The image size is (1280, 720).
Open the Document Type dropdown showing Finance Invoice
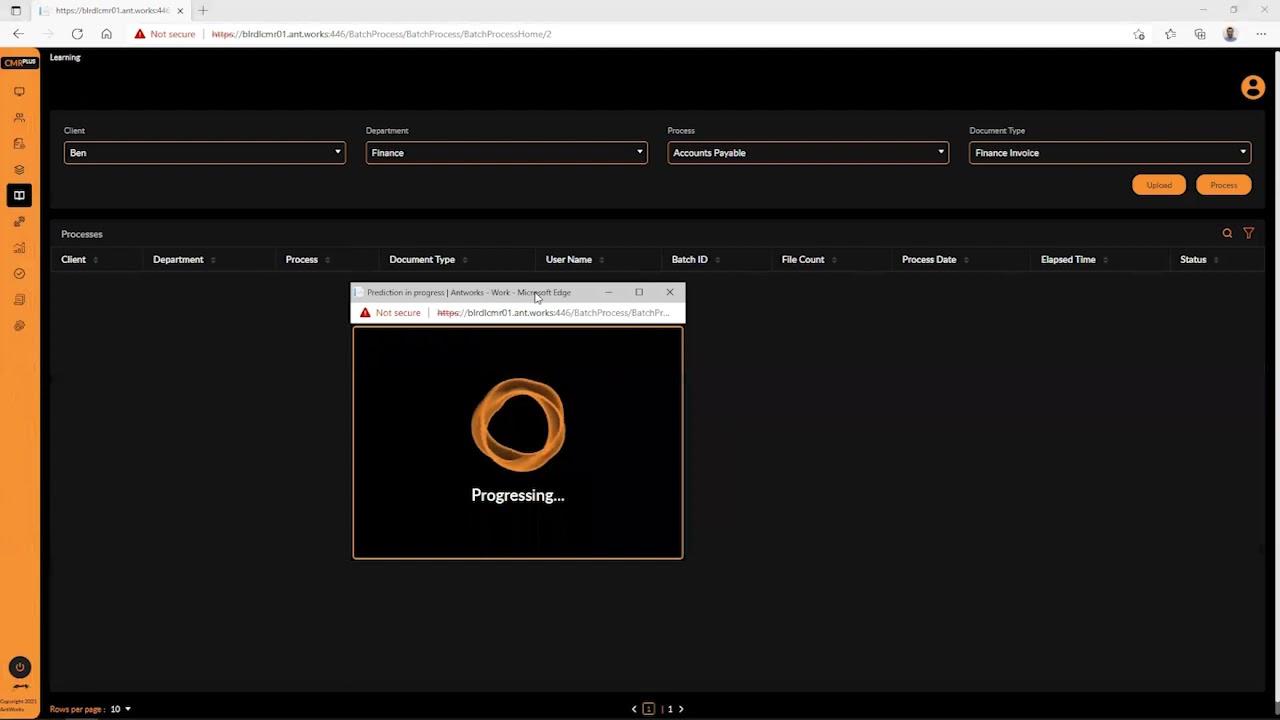(x=1110, y=153)
